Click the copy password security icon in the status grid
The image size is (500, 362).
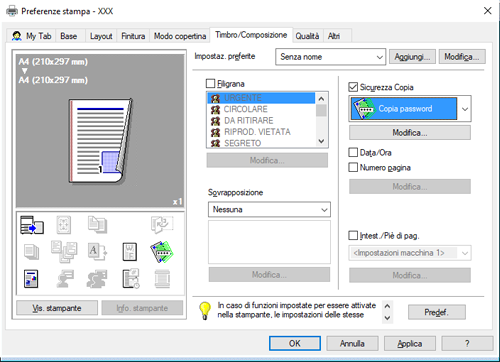(162, 252)
